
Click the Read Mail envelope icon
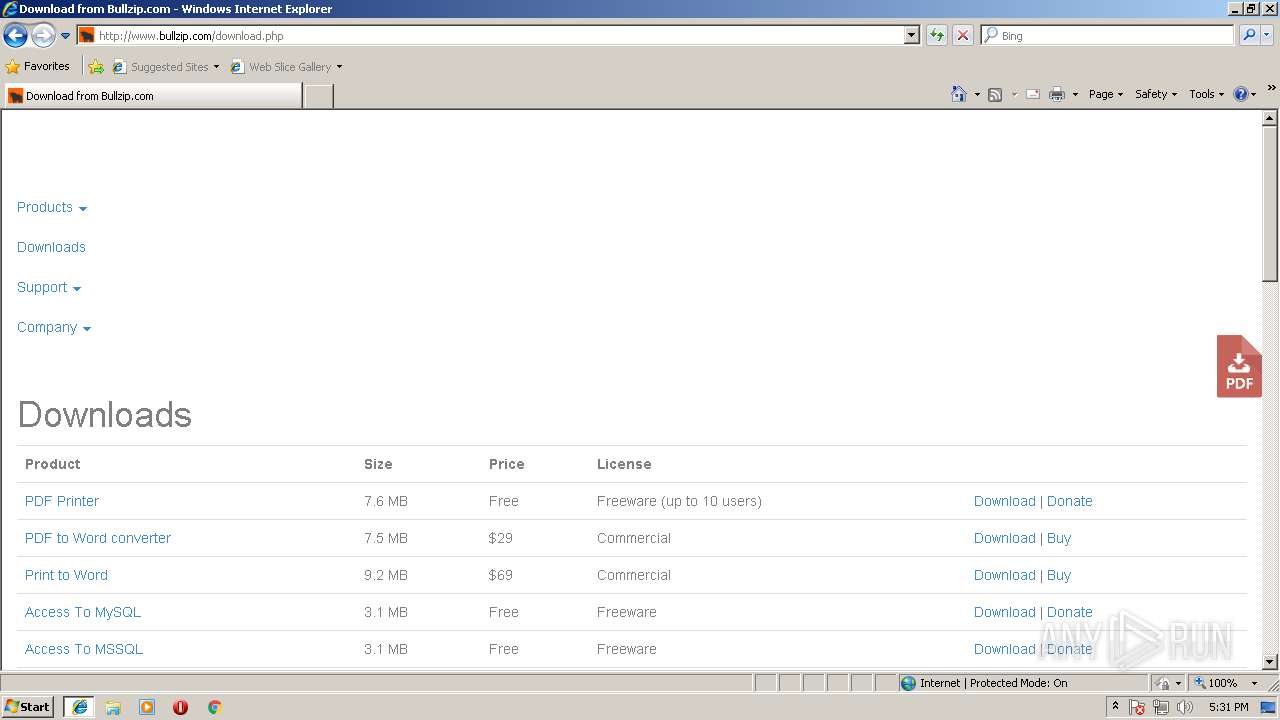pyautogui.click(x=1033, y=94)
